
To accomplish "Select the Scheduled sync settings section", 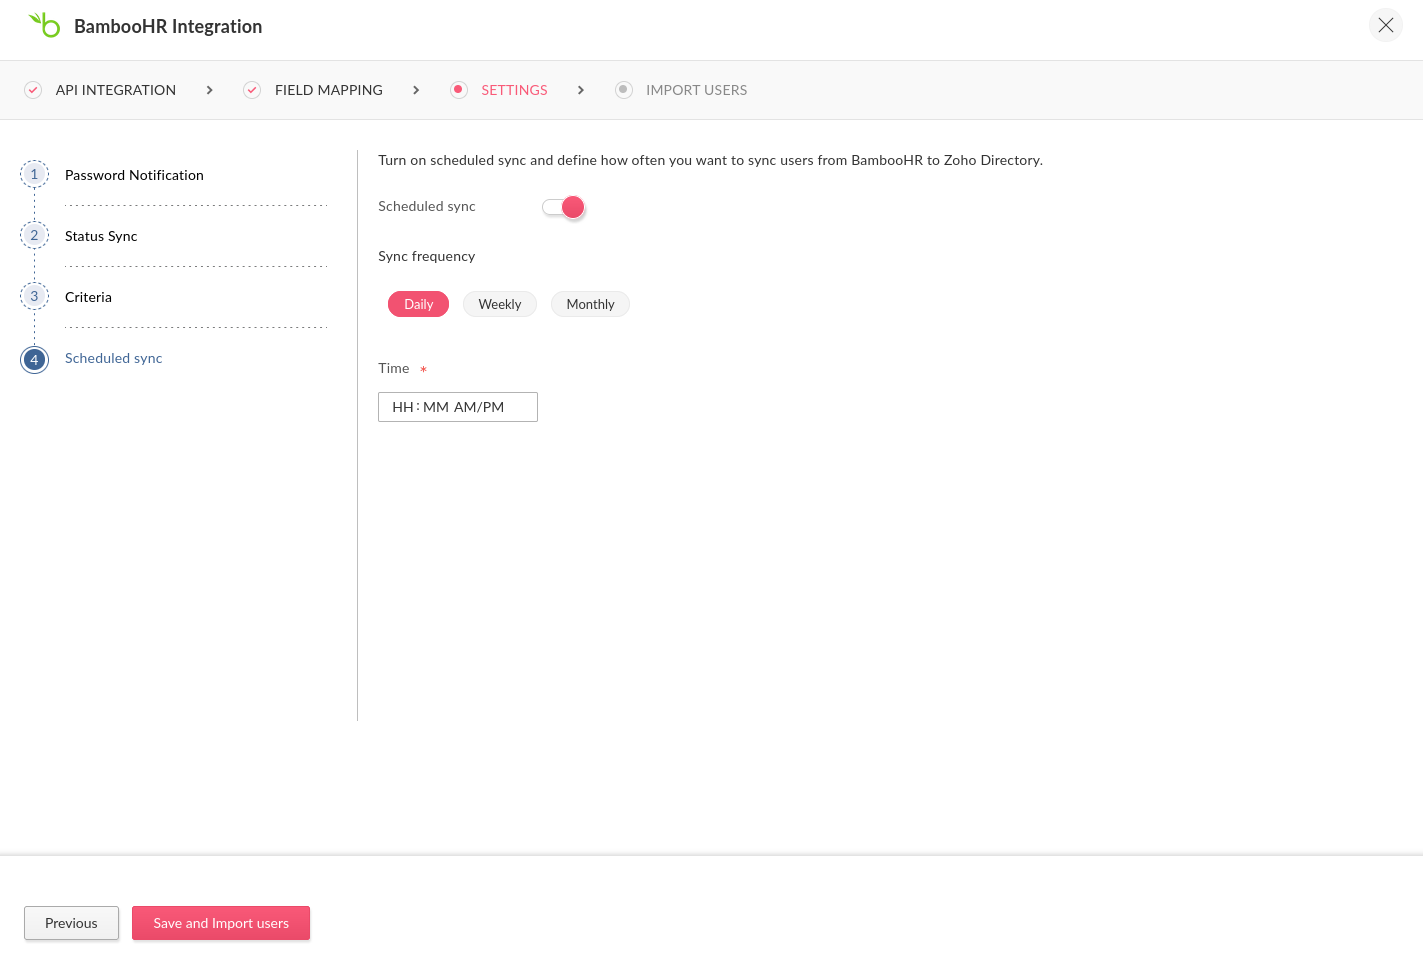I will pyautogui.click(x=113, y=358).
